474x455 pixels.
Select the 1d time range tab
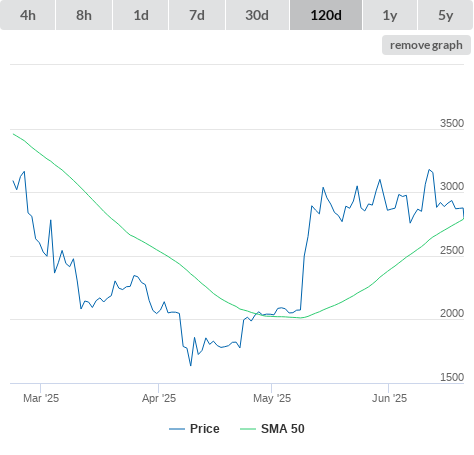coord(141,15)
